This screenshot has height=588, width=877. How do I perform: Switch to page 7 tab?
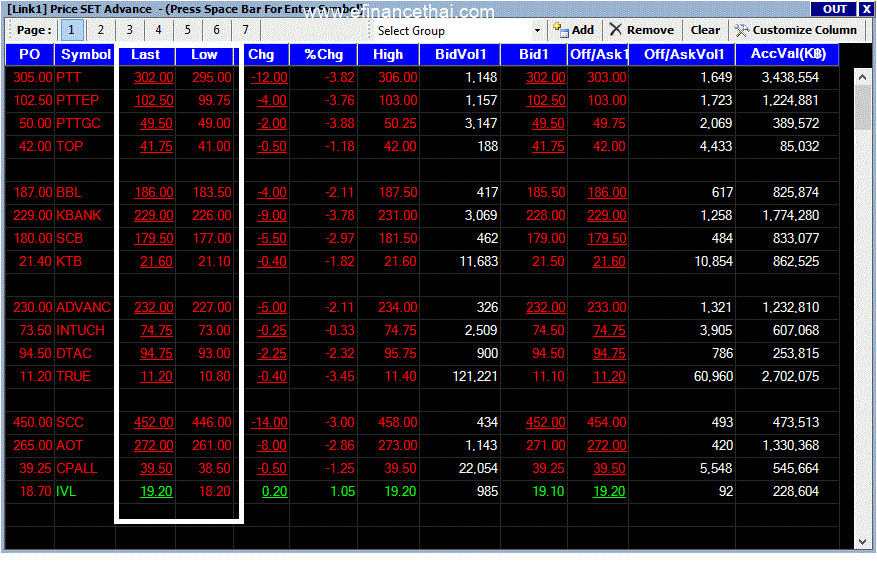[x=246, y=30]
